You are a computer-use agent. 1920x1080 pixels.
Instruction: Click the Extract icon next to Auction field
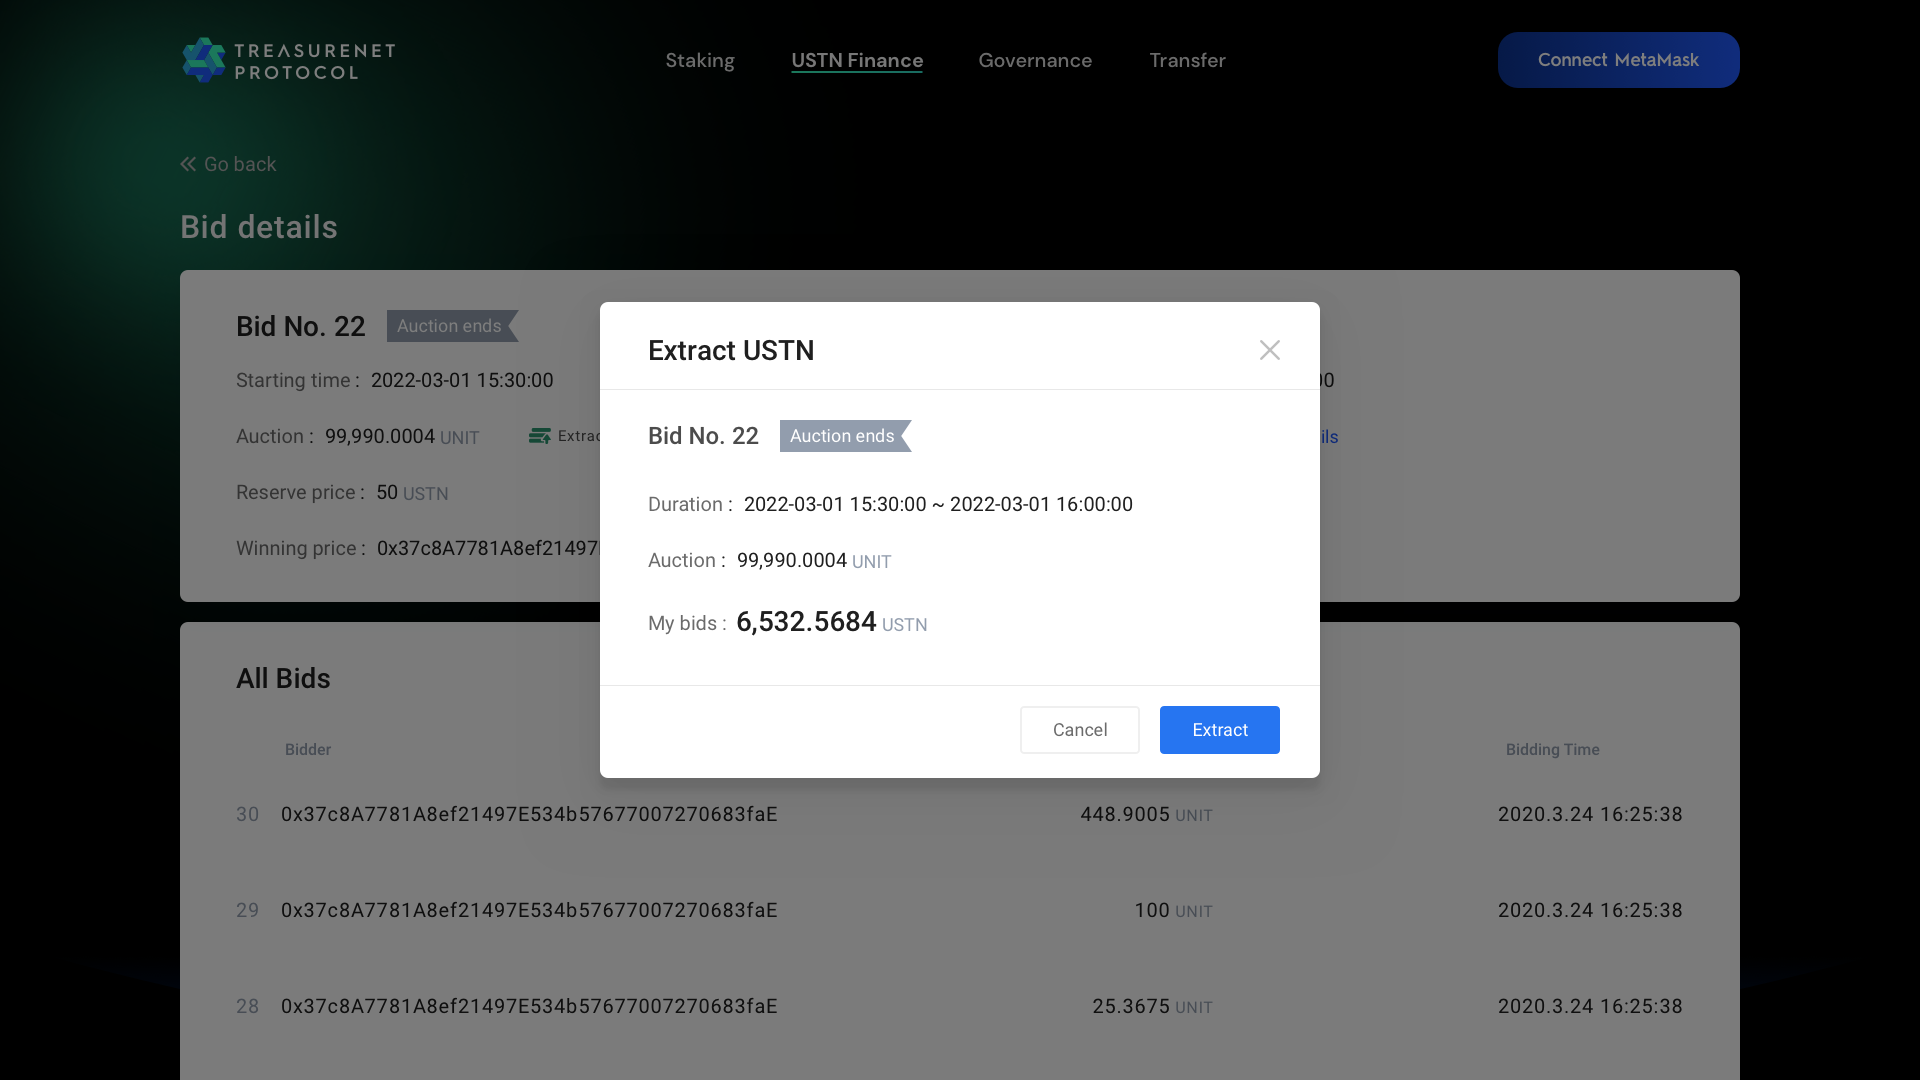(539, 435)
